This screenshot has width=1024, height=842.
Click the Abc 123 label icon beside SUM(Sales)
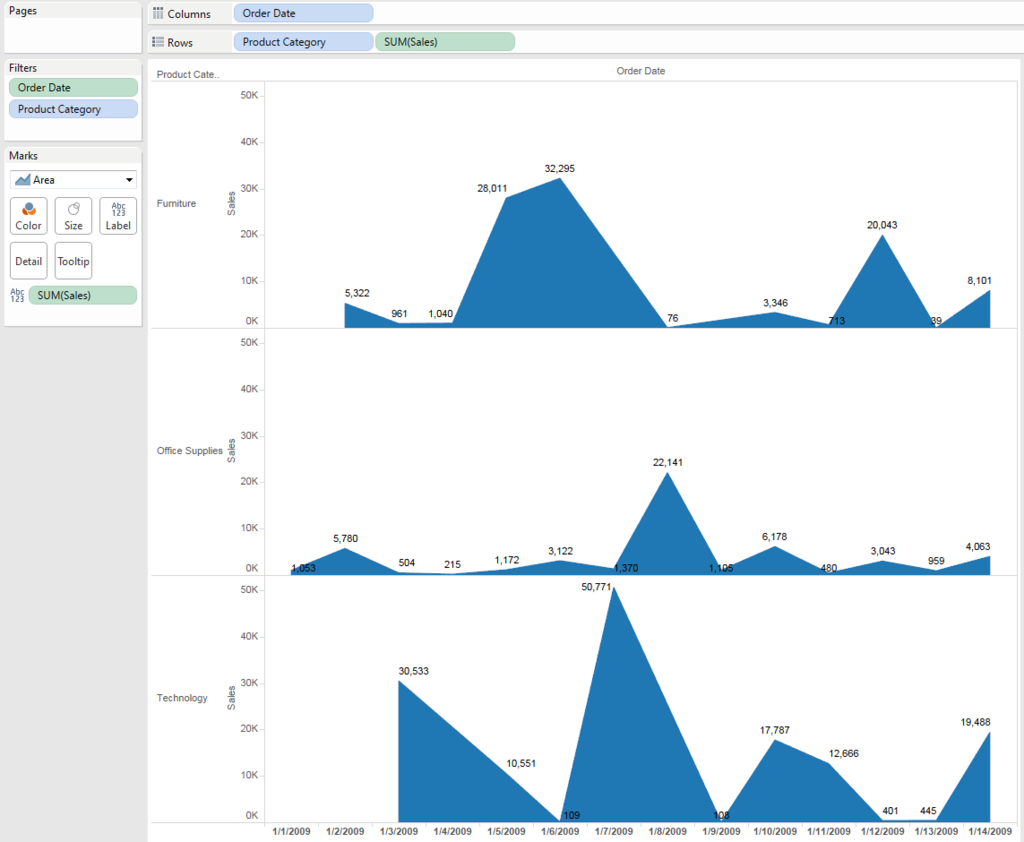[18, 295]
